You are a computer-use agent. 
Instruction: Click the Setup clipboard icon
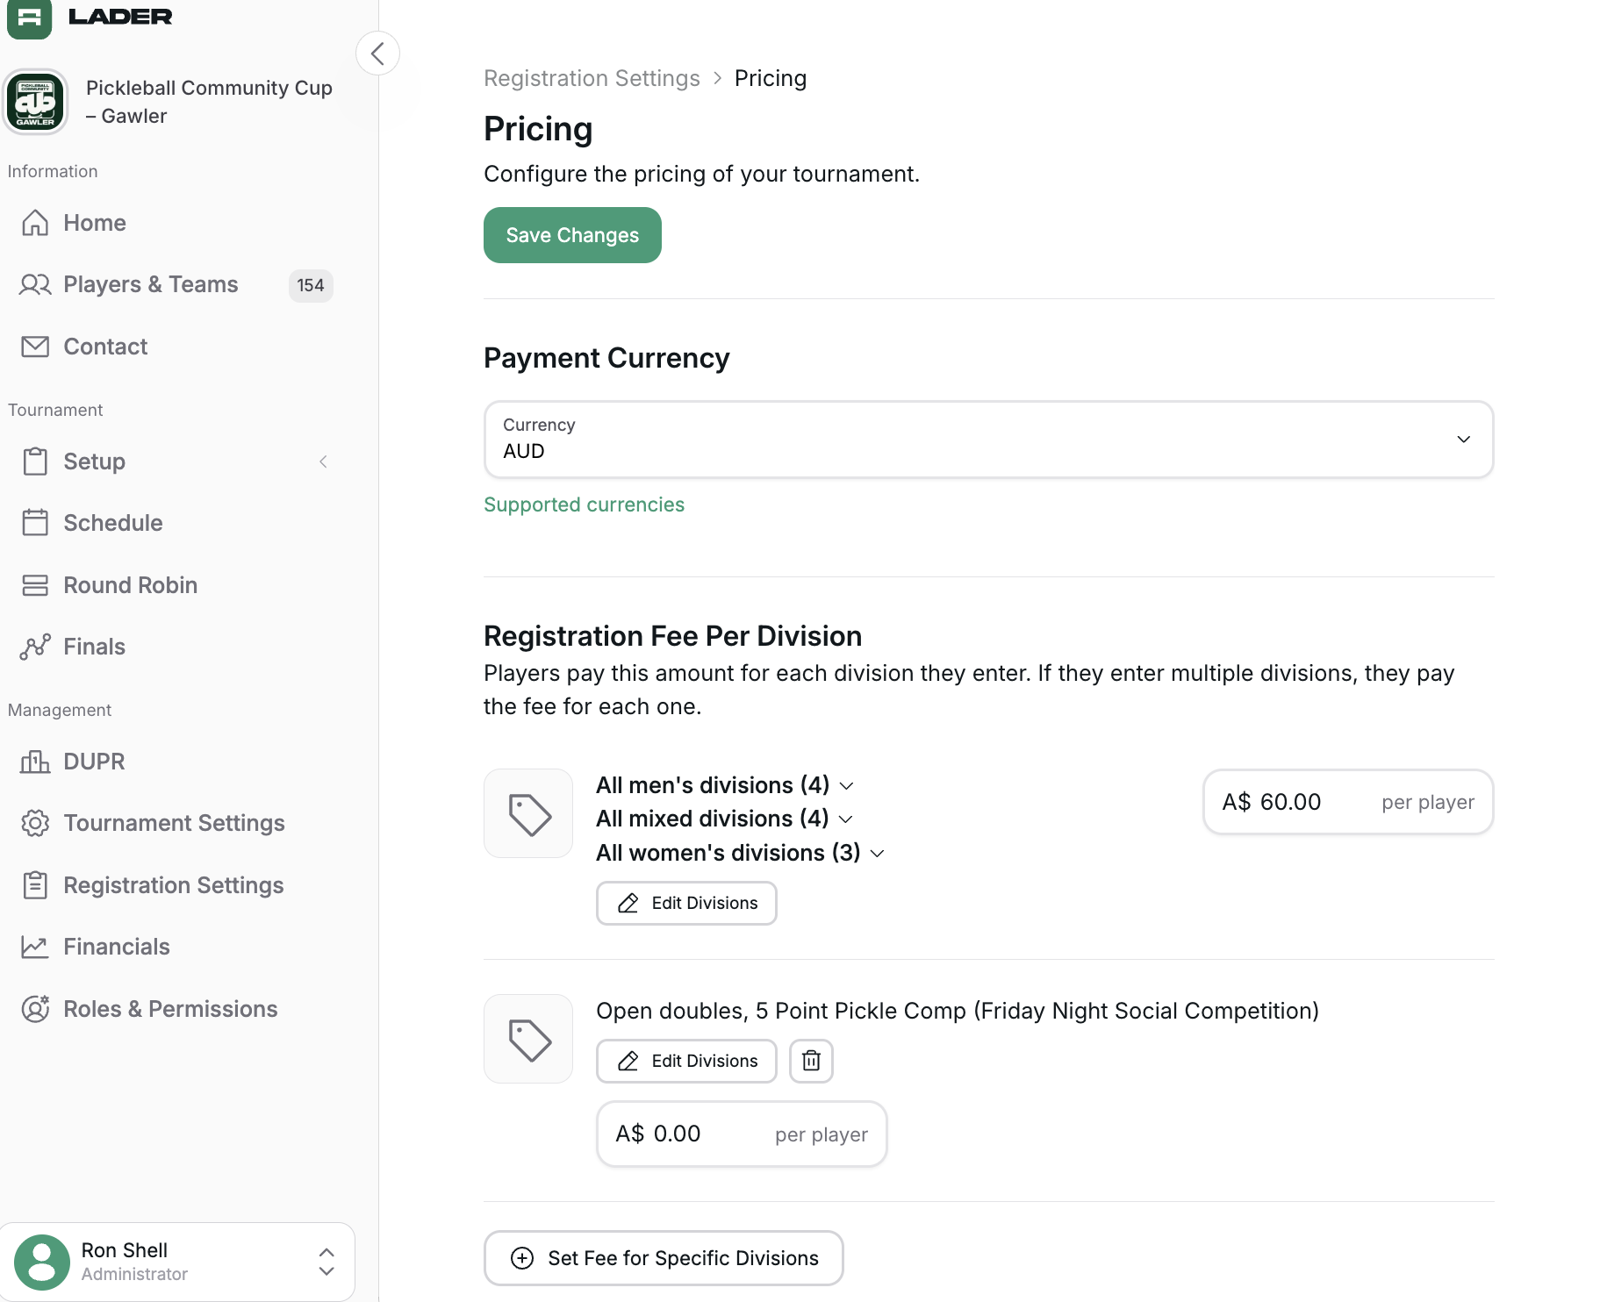click(35, 461)
